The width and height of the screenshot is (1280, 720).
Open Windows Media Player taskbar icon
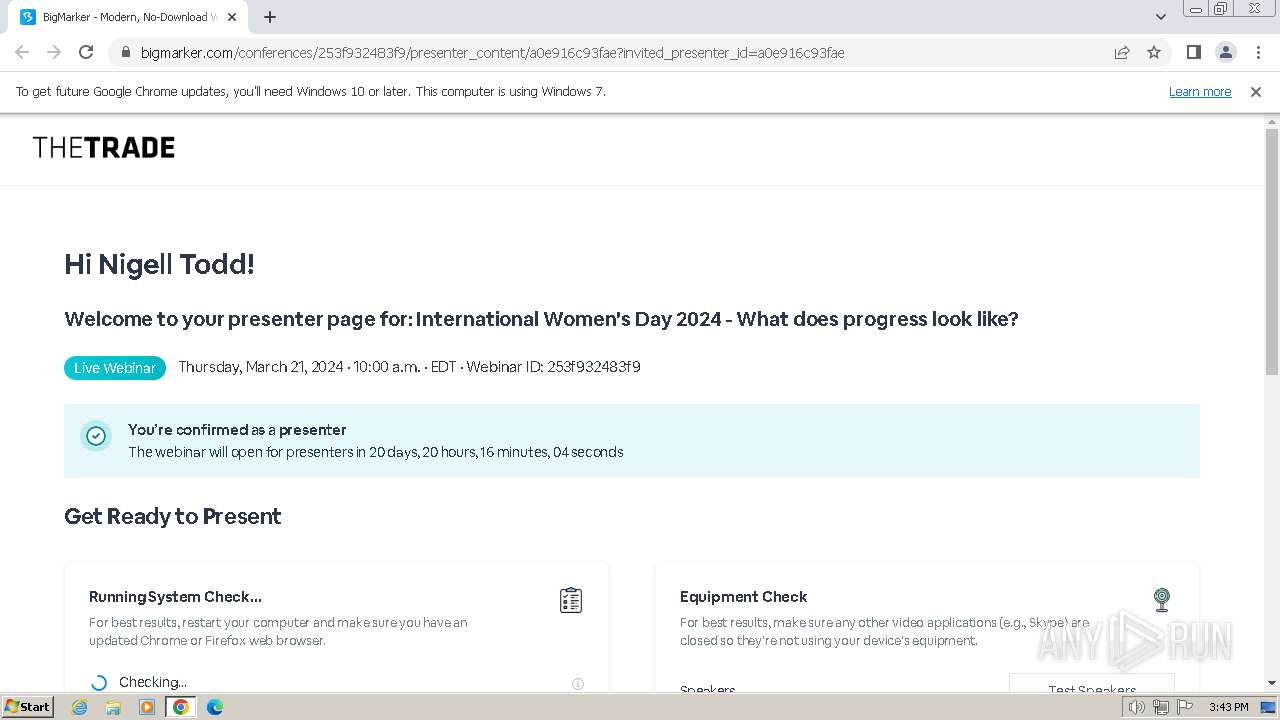[x=147, y=707]
